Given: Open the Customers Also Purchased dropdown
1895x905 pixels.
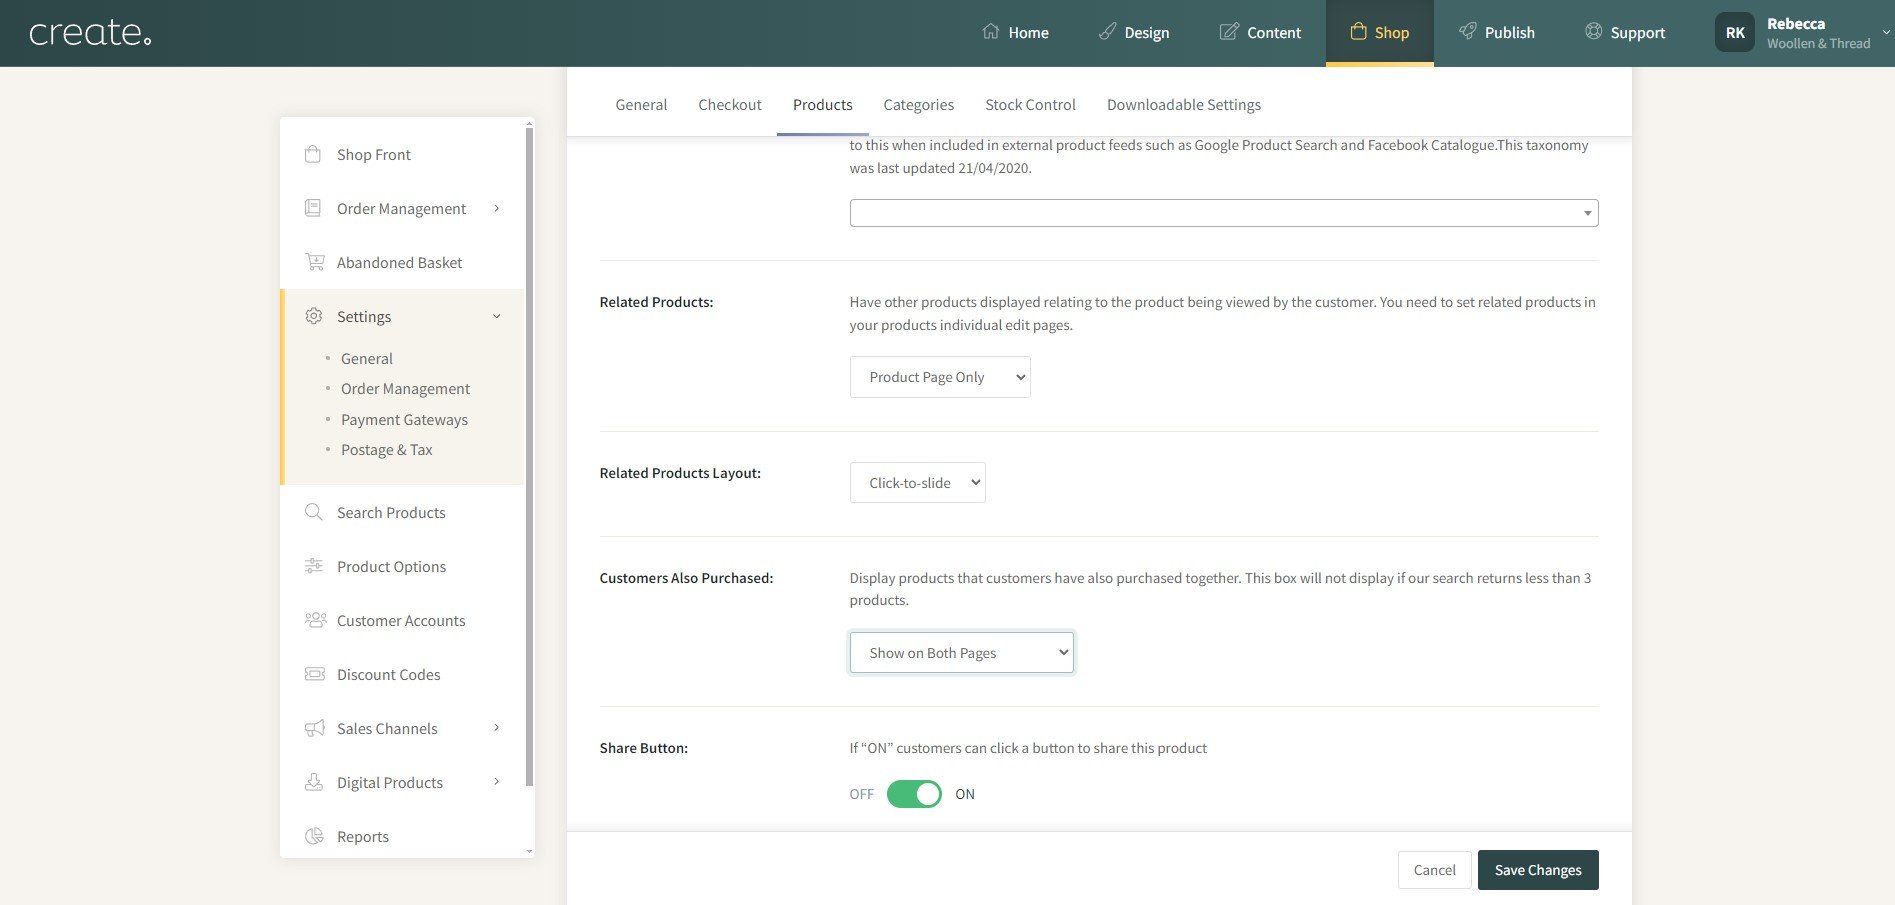Looking at the screenshot, I should point(961,652).
